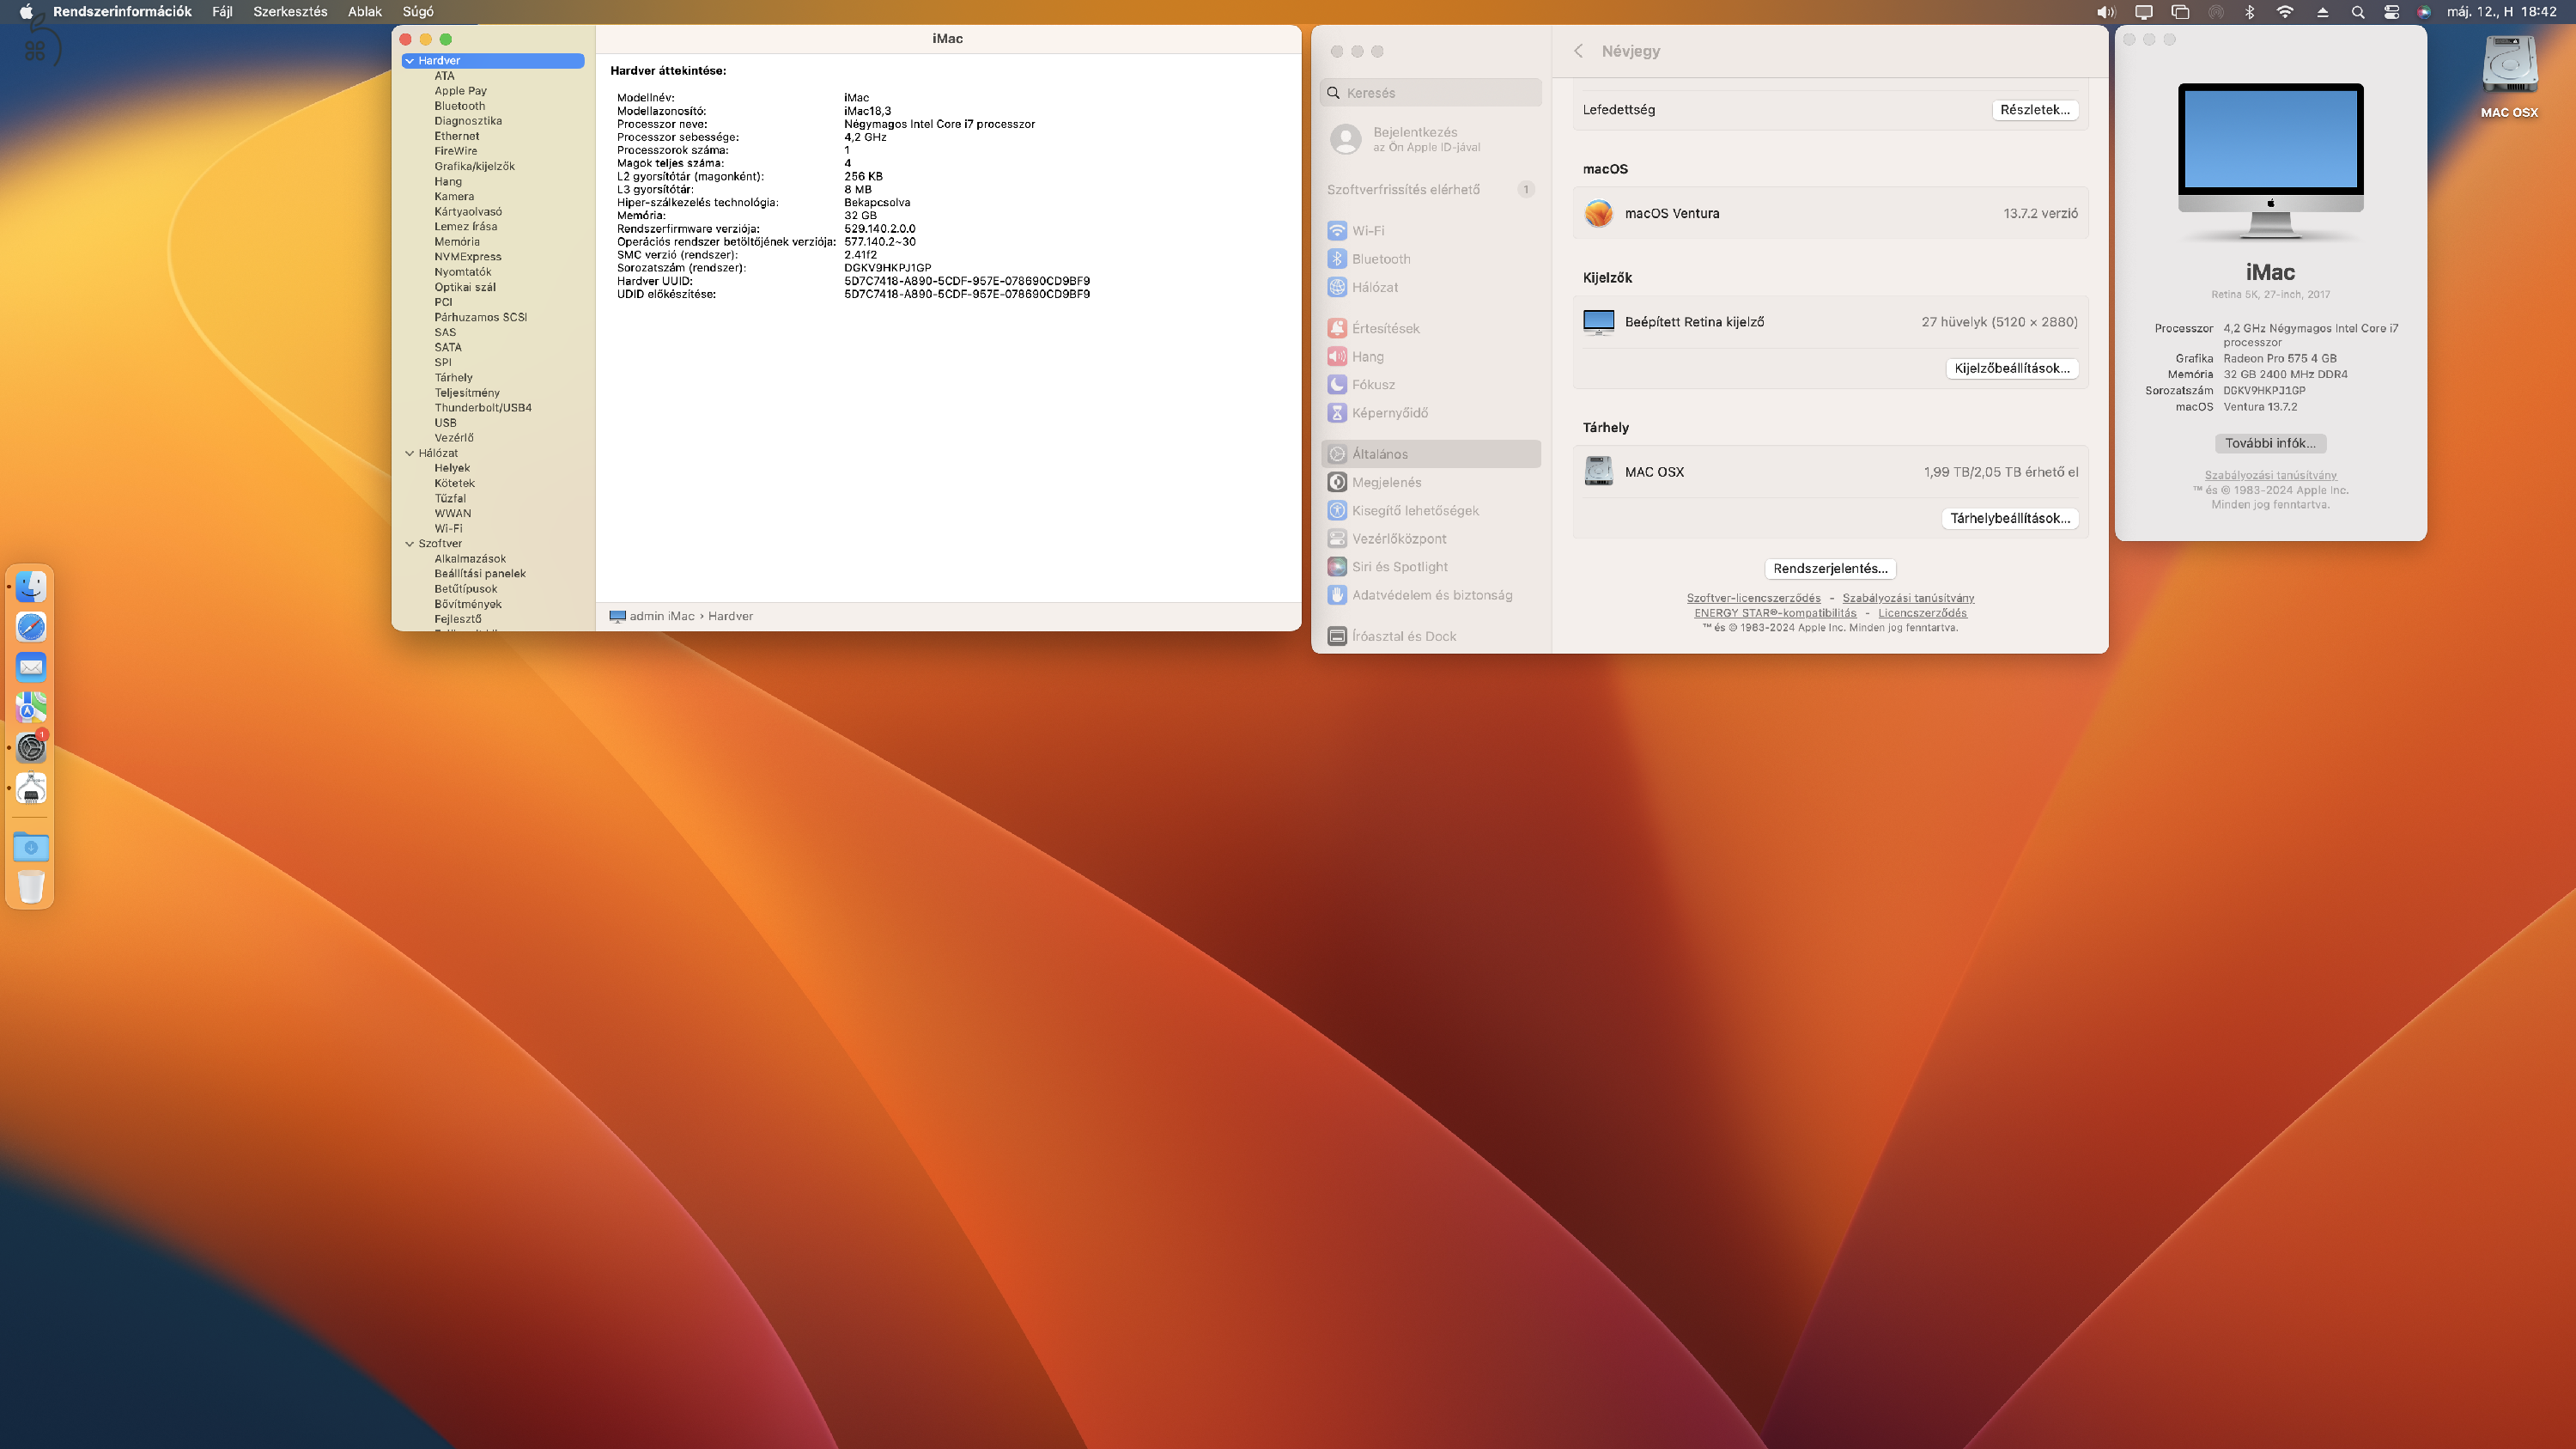Screen dimensions: 2576x1449
Task: Collapse the Hálózat tree section
Action: [x=409, y=453]
